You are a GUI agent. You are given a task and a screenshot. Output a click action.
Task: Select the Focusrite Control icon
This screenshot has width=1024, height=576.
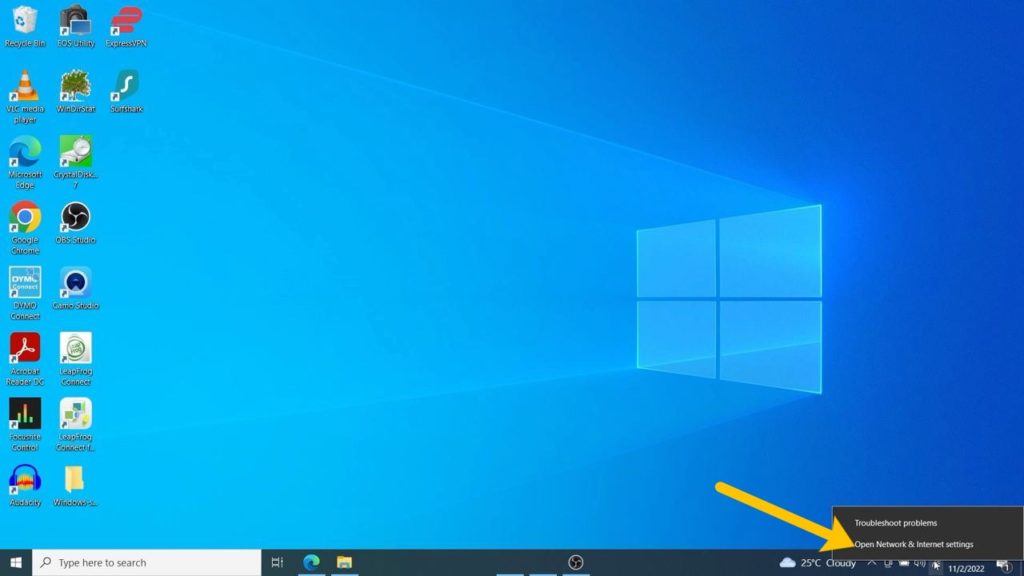point(25,424)
